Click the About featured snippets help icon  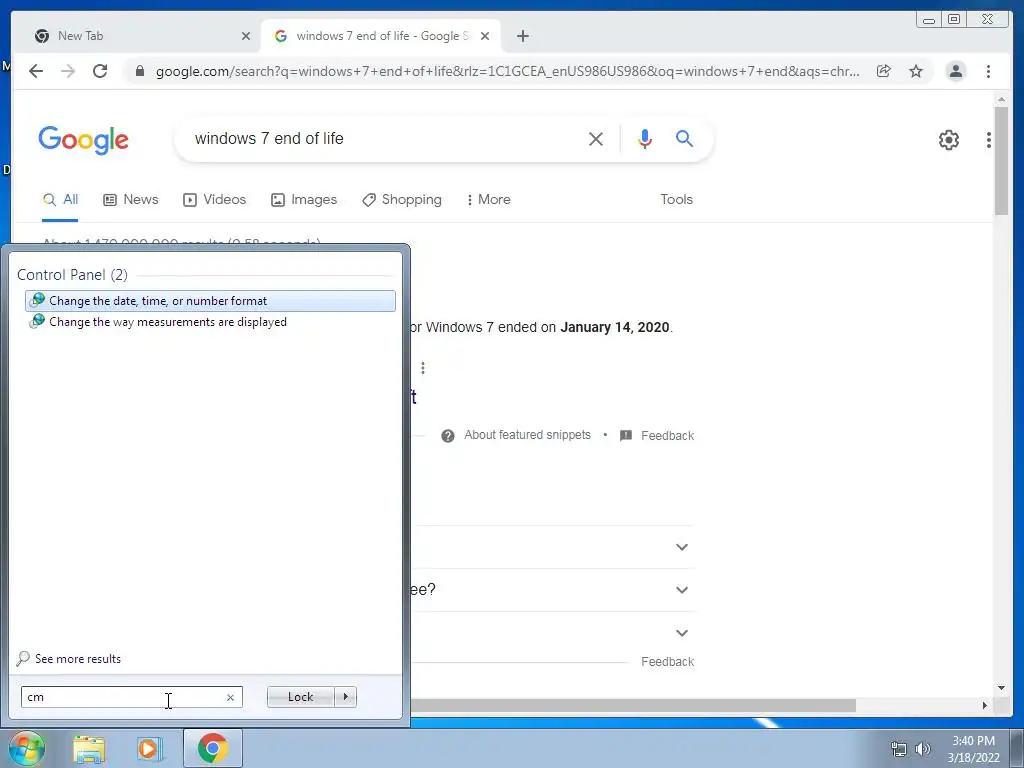pyautogui.click(x=447, y=436)
